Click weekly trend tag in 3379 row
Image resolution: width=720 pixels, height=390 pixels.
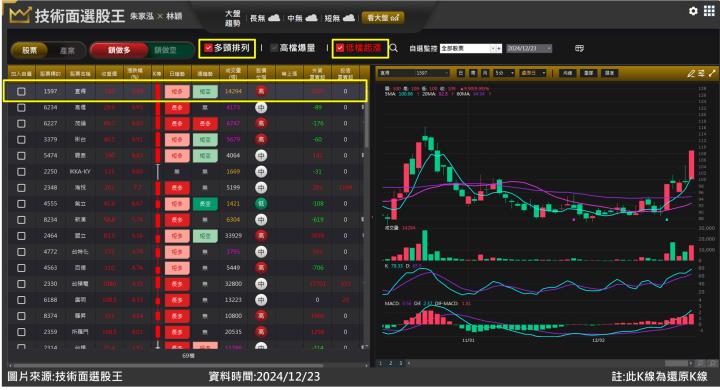tap(205, 140)
